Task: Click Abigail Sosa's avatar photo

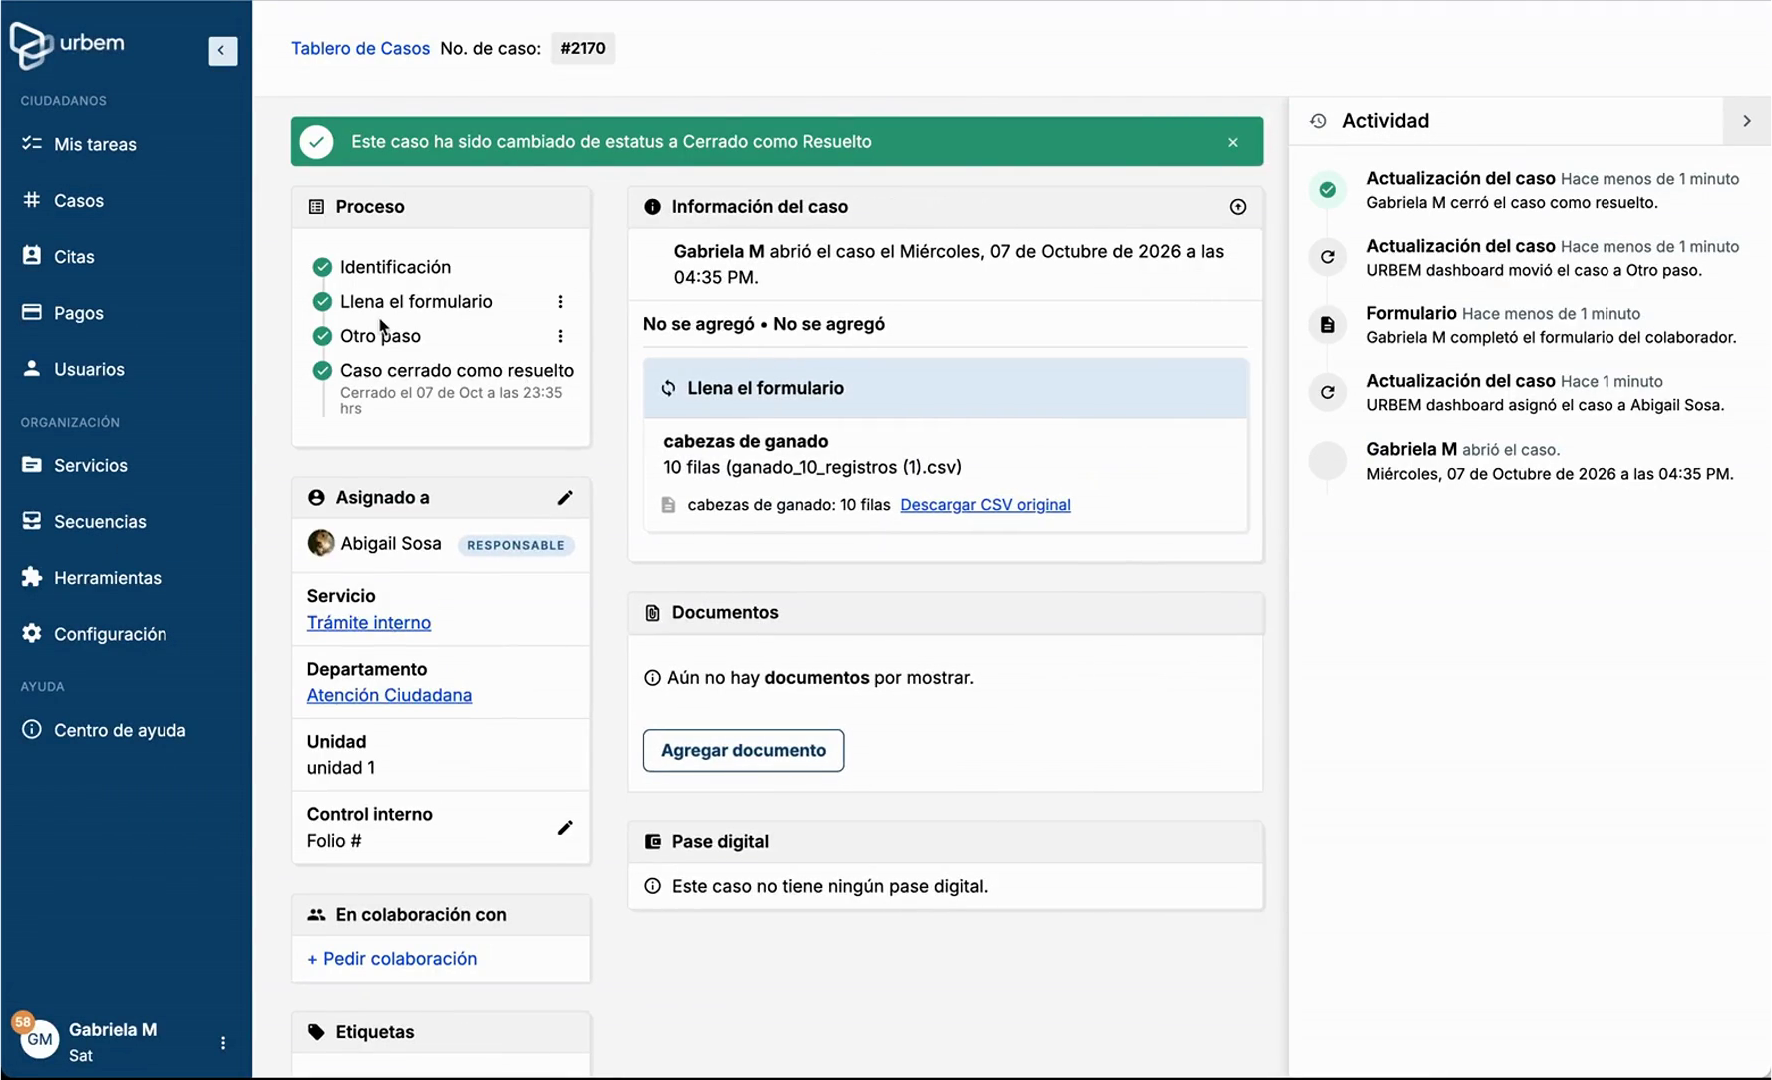Action: click(x=320, y=543)
